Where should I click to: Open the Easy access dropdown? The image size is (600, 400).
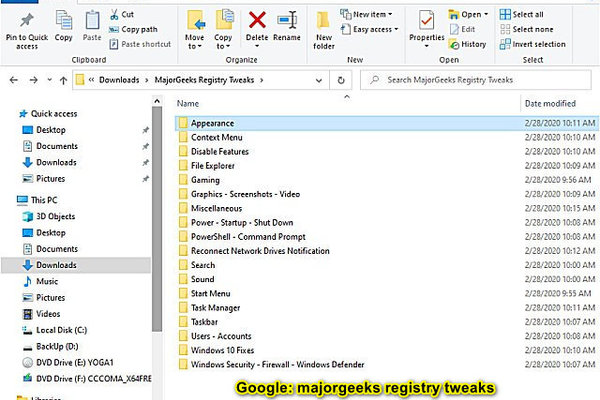[x=370, y=29]
